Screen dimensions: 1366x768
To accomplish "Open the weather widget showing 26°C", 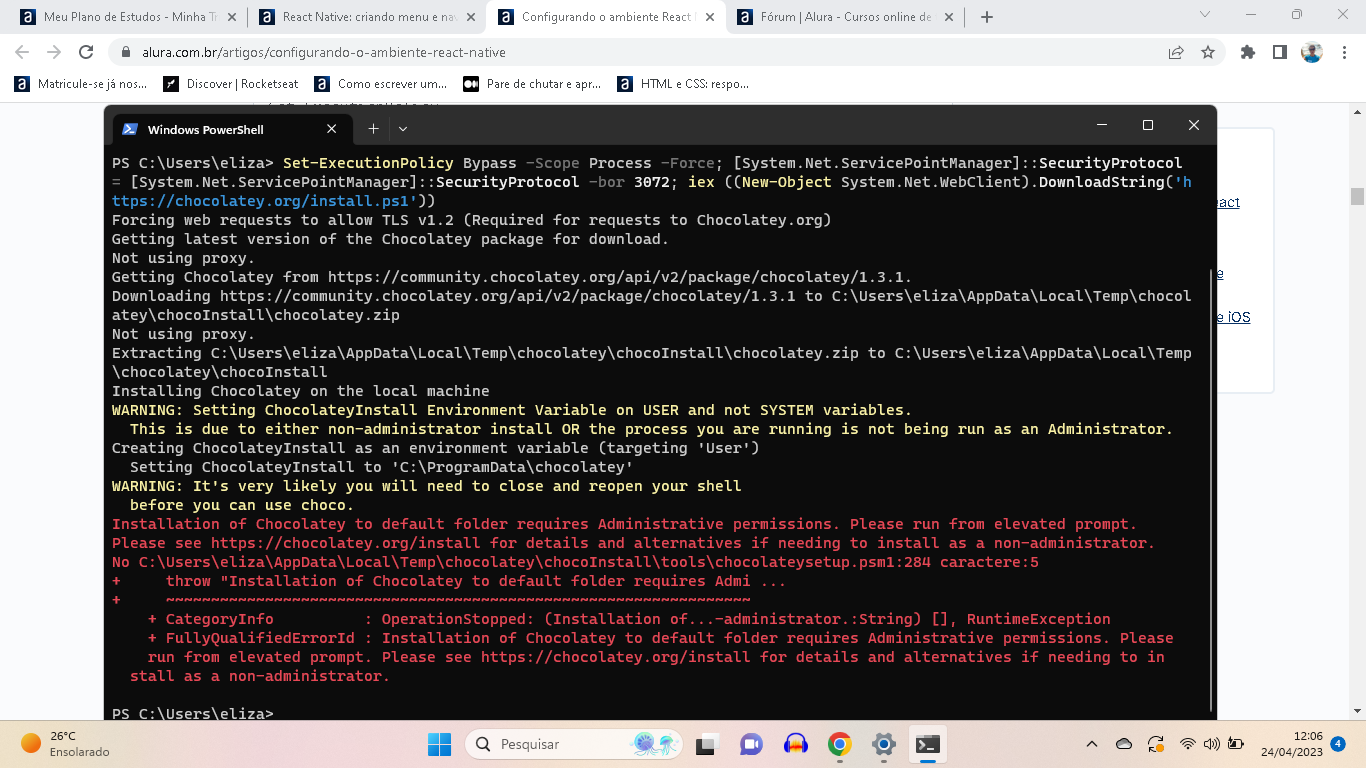I will [x=65, y=744].
